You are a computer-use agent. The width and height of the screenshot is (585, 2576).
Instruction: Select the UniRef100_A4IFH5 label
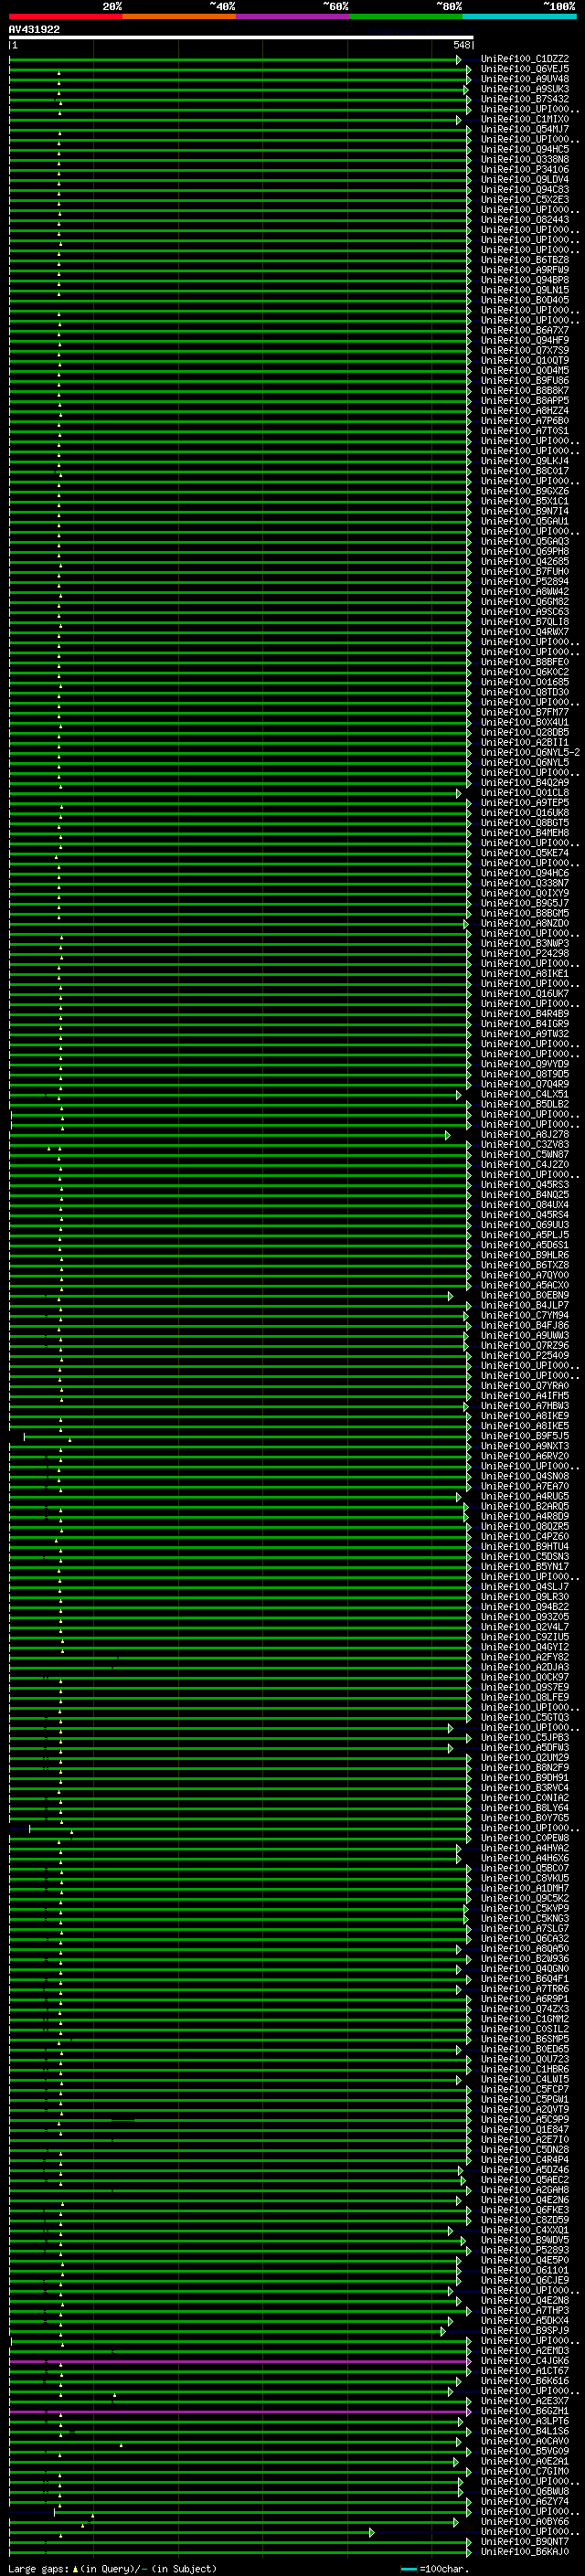point(525,1395)
